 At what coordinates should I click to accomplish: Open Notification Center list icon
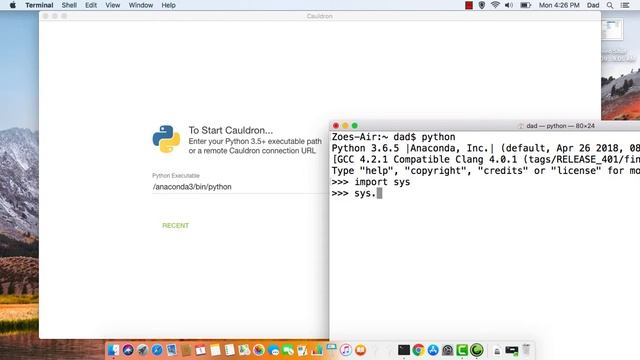pos(625,5)
